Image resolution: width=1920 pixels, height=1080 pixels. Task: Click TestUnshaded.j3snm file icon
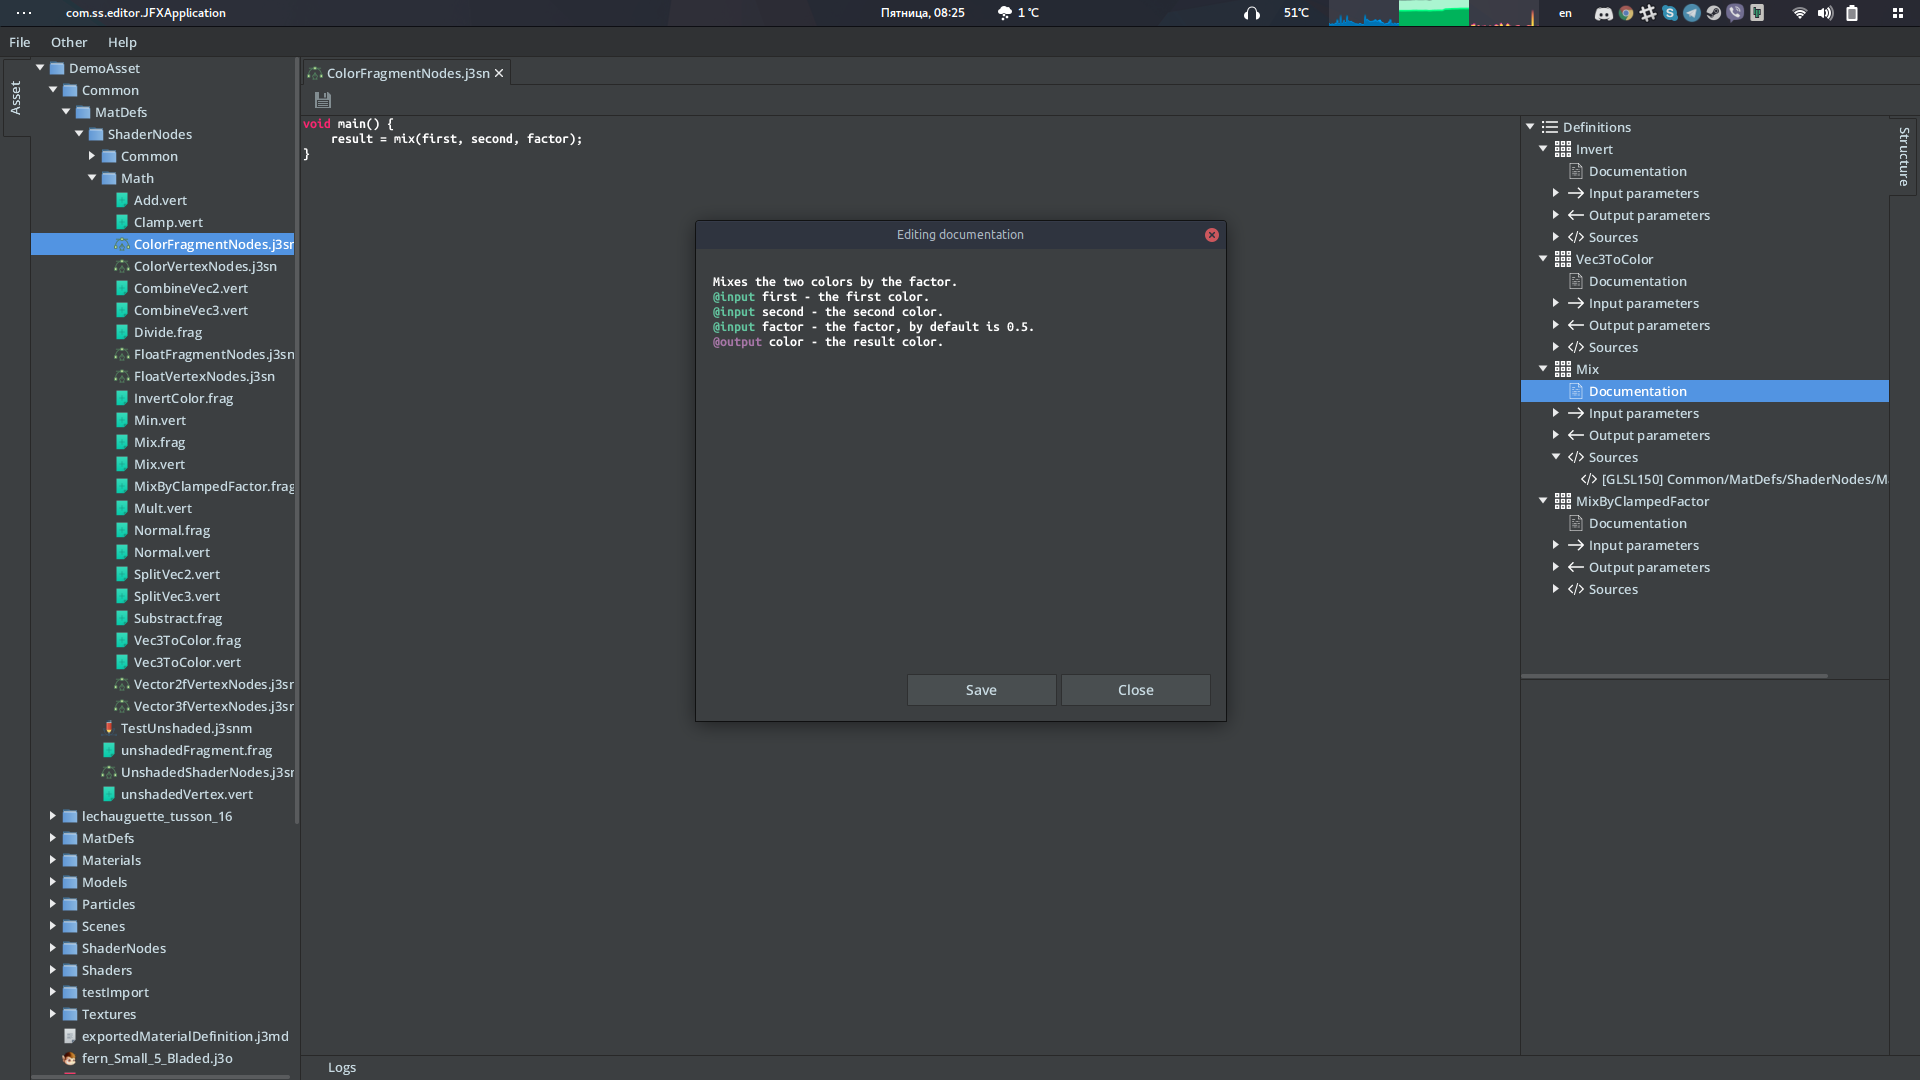(x=109, y=728)
